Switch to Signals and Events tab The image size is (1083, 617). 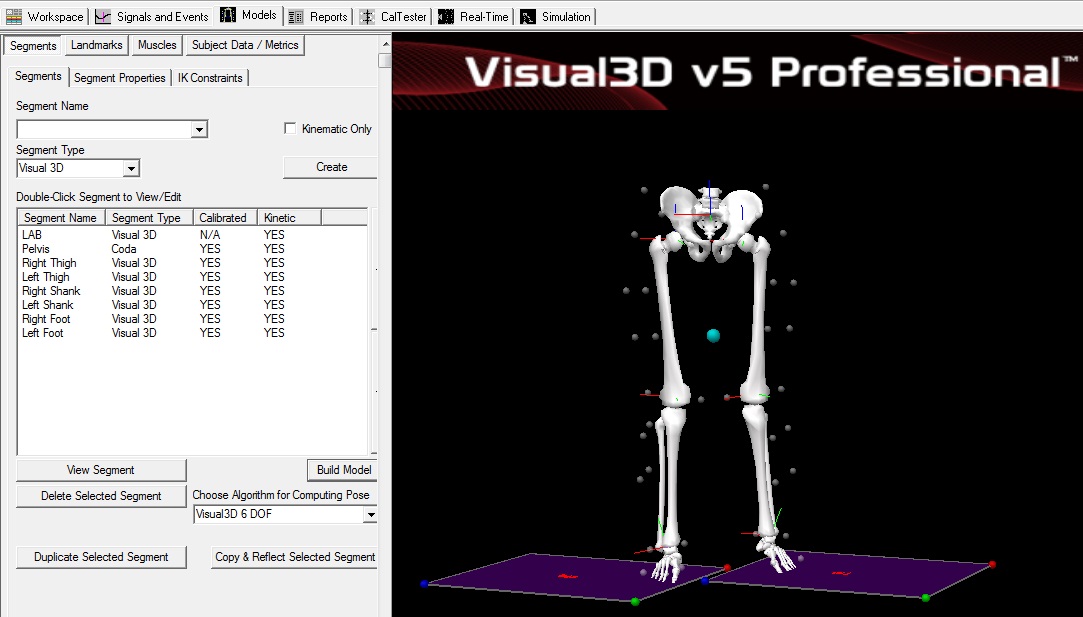pos(152,17)
